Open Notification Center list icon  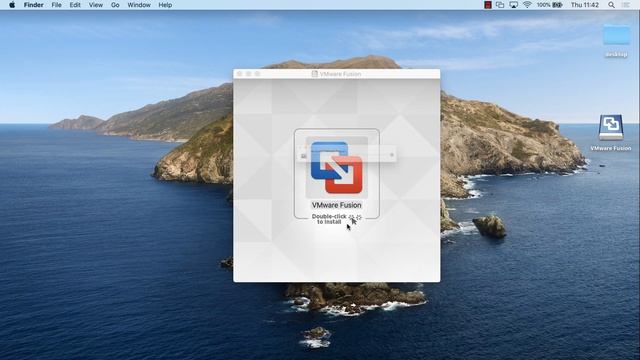click(x=626, y=5)
